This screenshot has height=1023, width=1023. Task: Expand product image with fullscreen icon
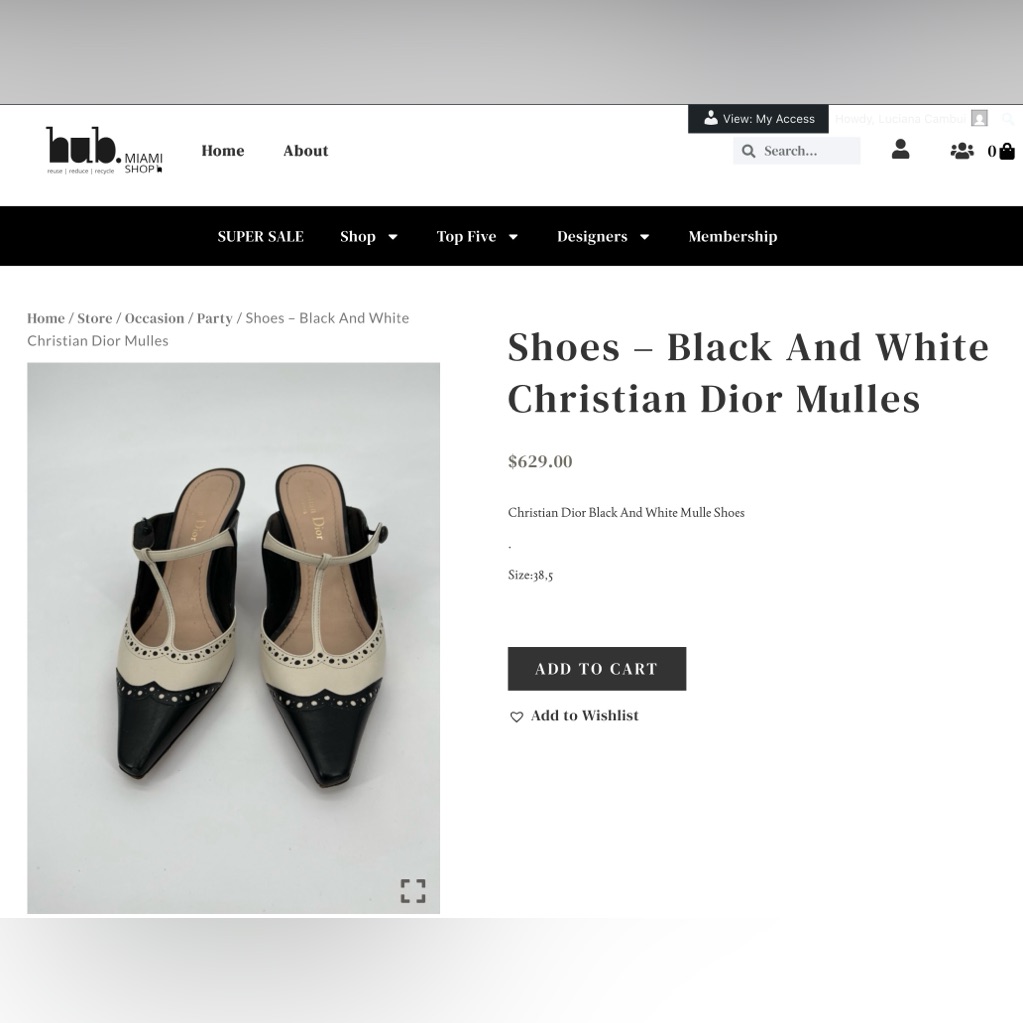click(412, 891)
